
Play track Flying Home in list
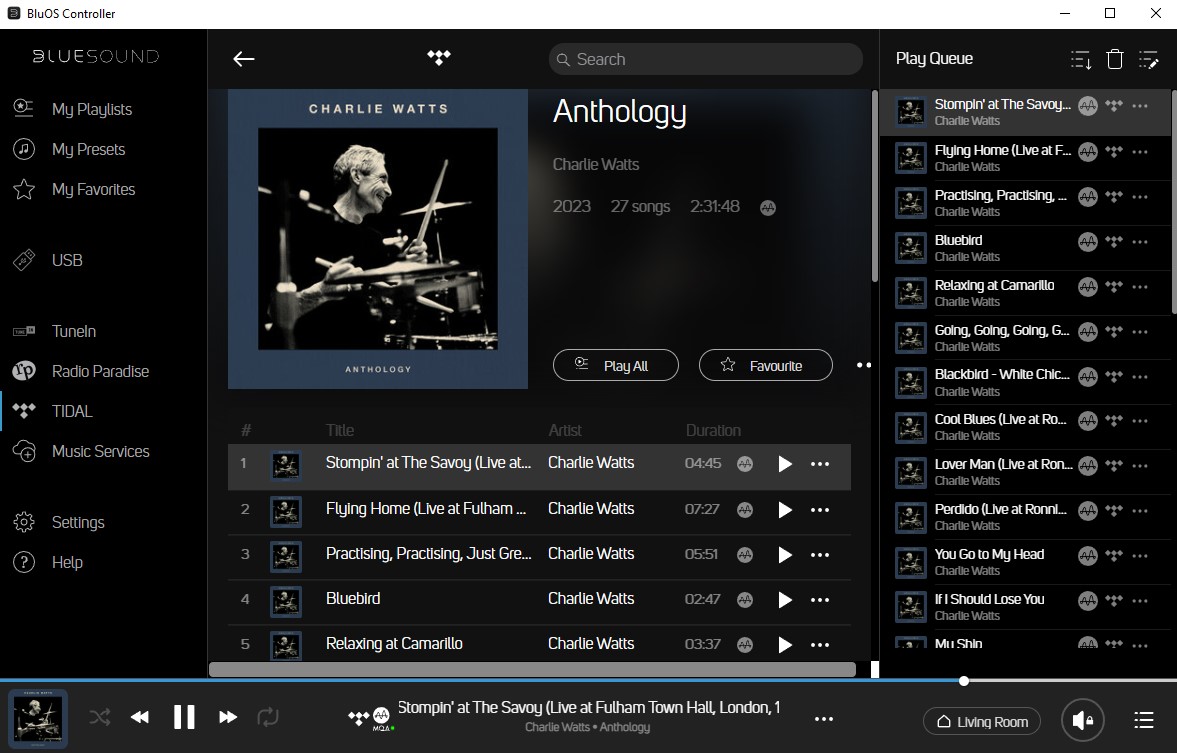784,510
